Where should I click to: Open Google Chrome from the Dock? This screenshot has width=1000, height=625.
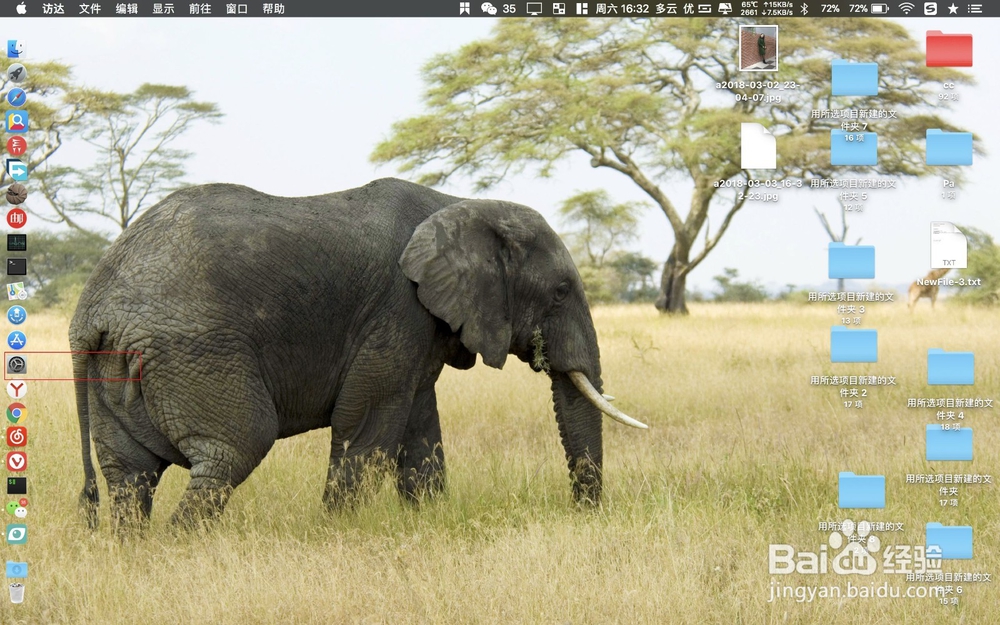tap(16, 413)
